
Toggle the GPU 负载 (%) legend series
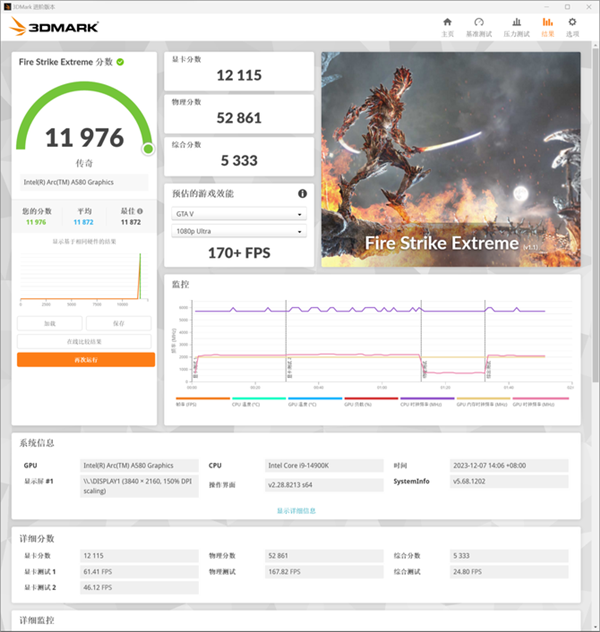click(358, 403)
